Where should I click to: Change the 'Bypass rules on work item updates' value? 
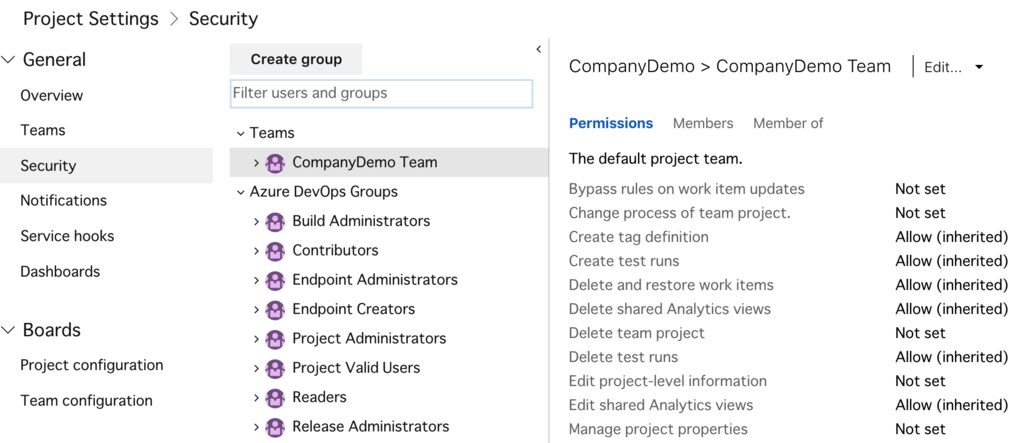[x=920, y=189]
